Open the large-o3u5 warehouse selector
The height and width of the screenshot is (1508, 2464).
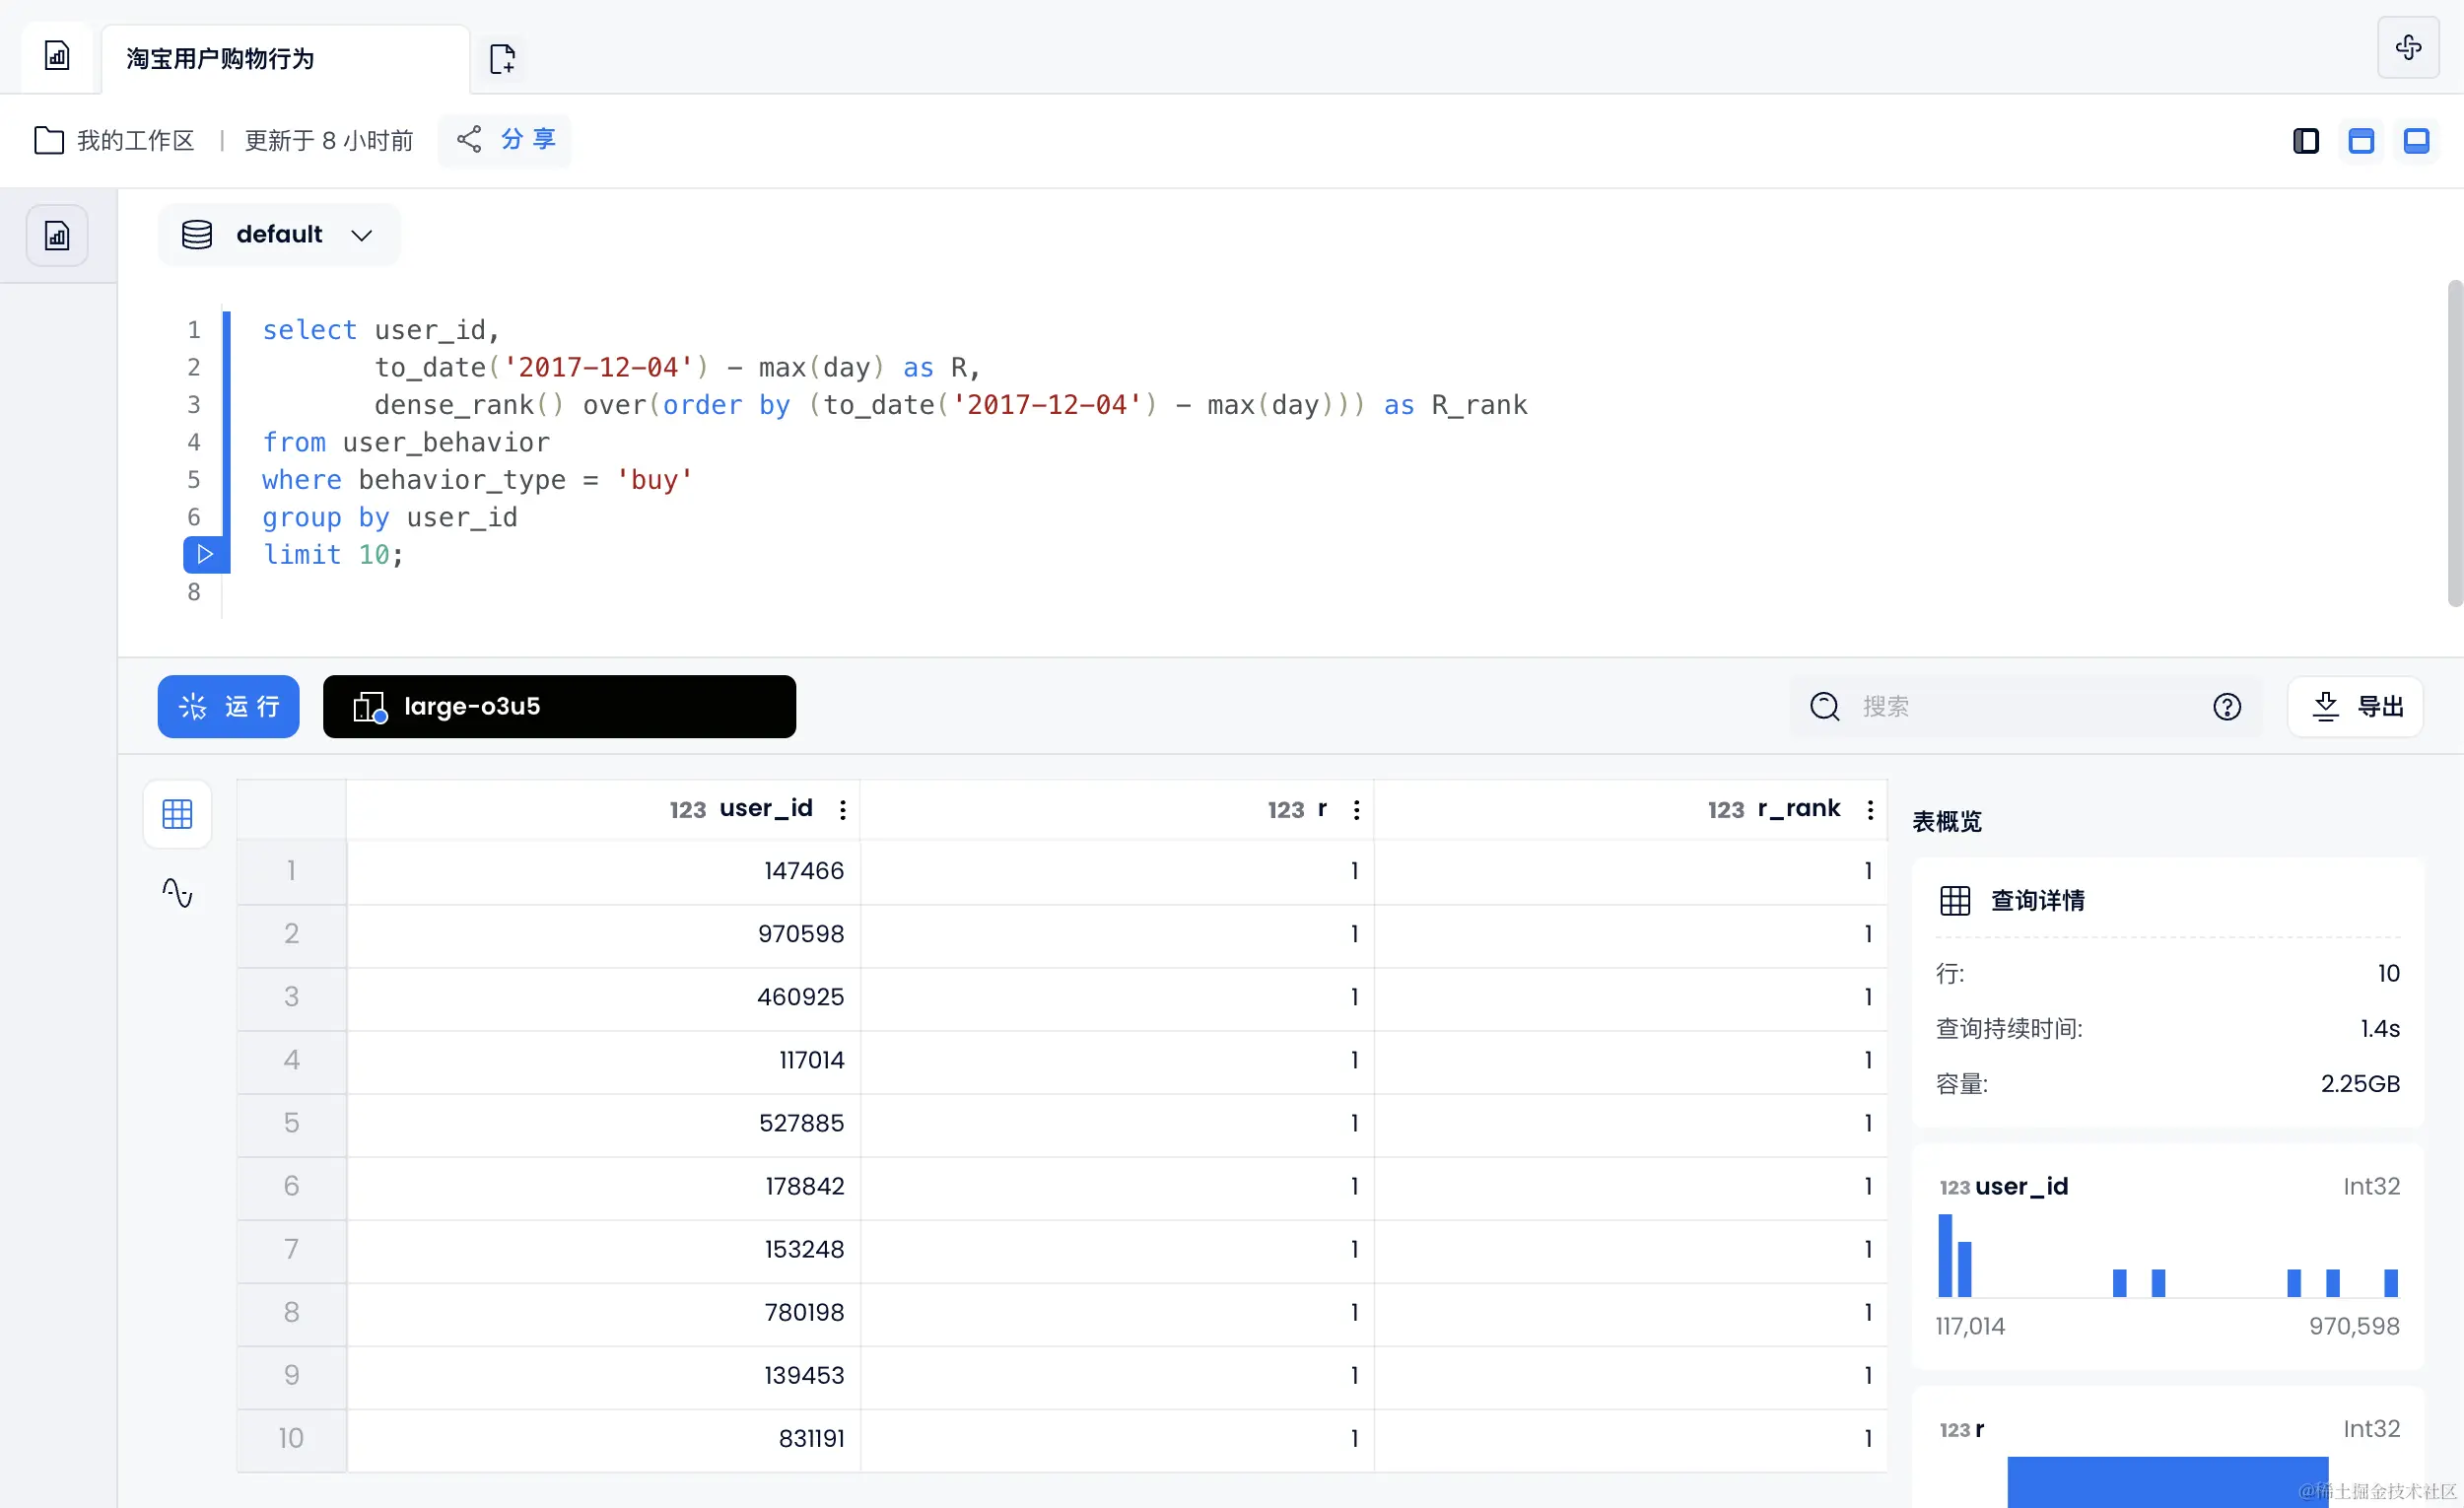tap(559, 707)
